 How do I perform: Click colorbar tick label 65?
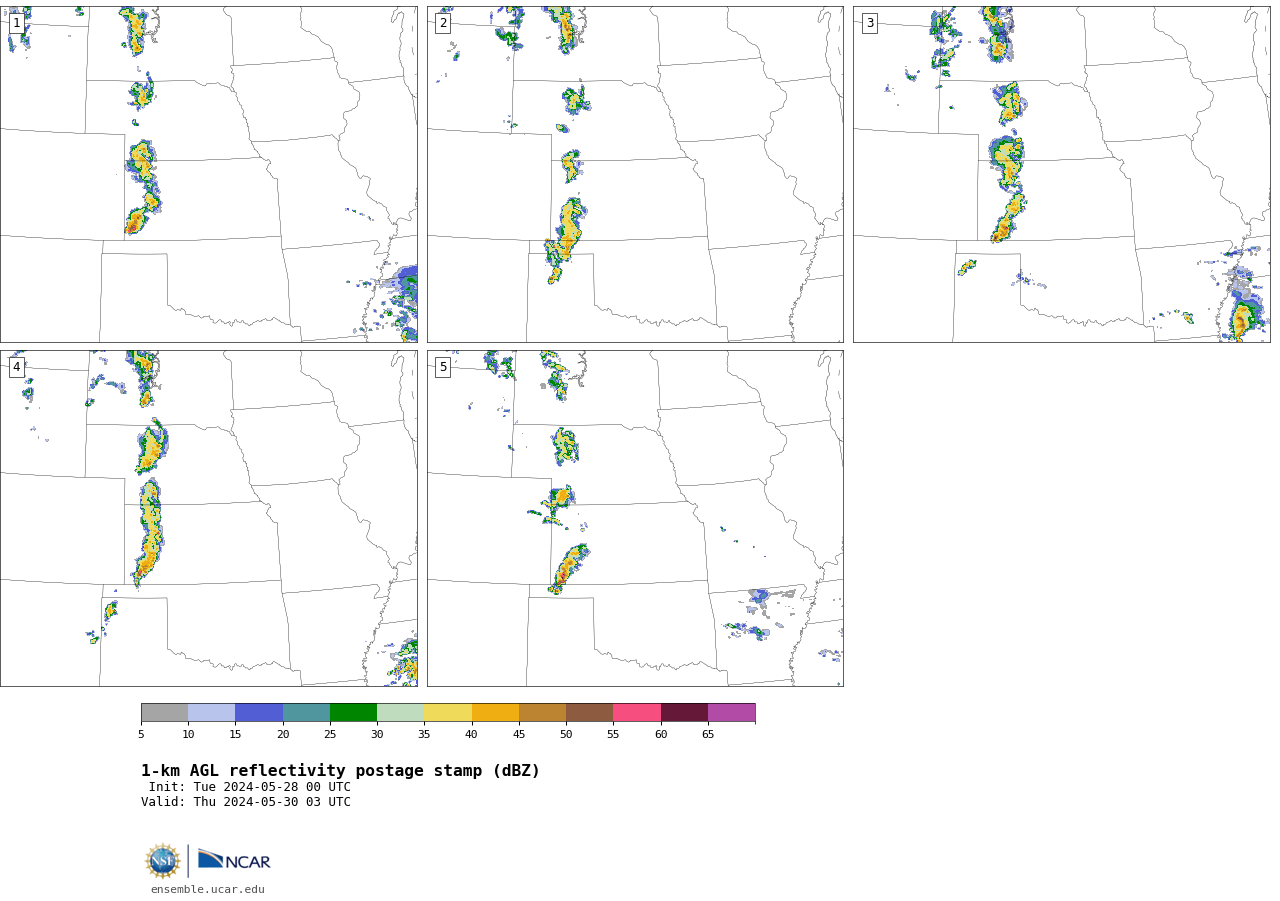pos(708,735)
